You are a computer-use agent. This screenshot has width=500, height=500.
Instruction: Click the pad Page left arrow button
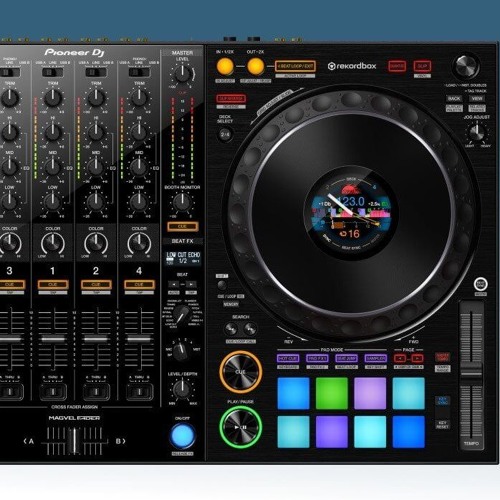pos(400,358)
